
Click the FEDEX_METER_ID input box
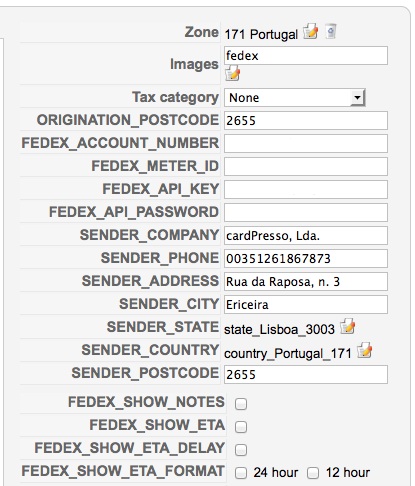coord(306,167)
